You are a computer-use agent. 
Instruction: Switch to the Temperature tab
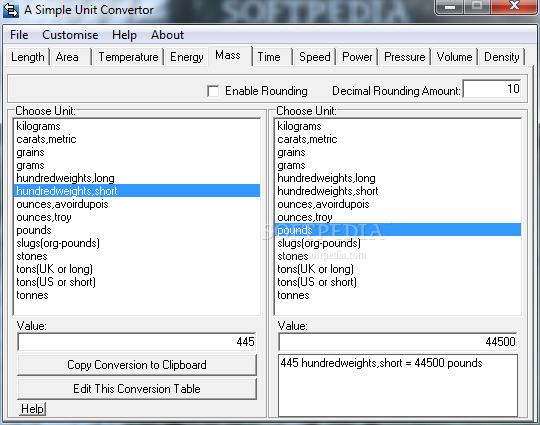tap(128, 57)
